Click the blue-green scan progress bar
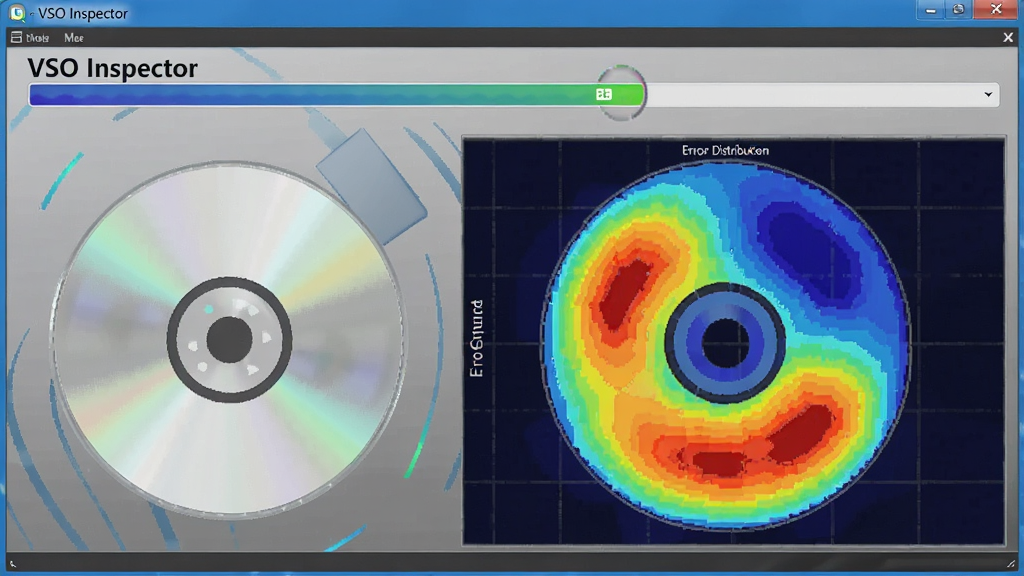Image resolution: width=1024 pixels, height=576 pixels. coord(336,95)
